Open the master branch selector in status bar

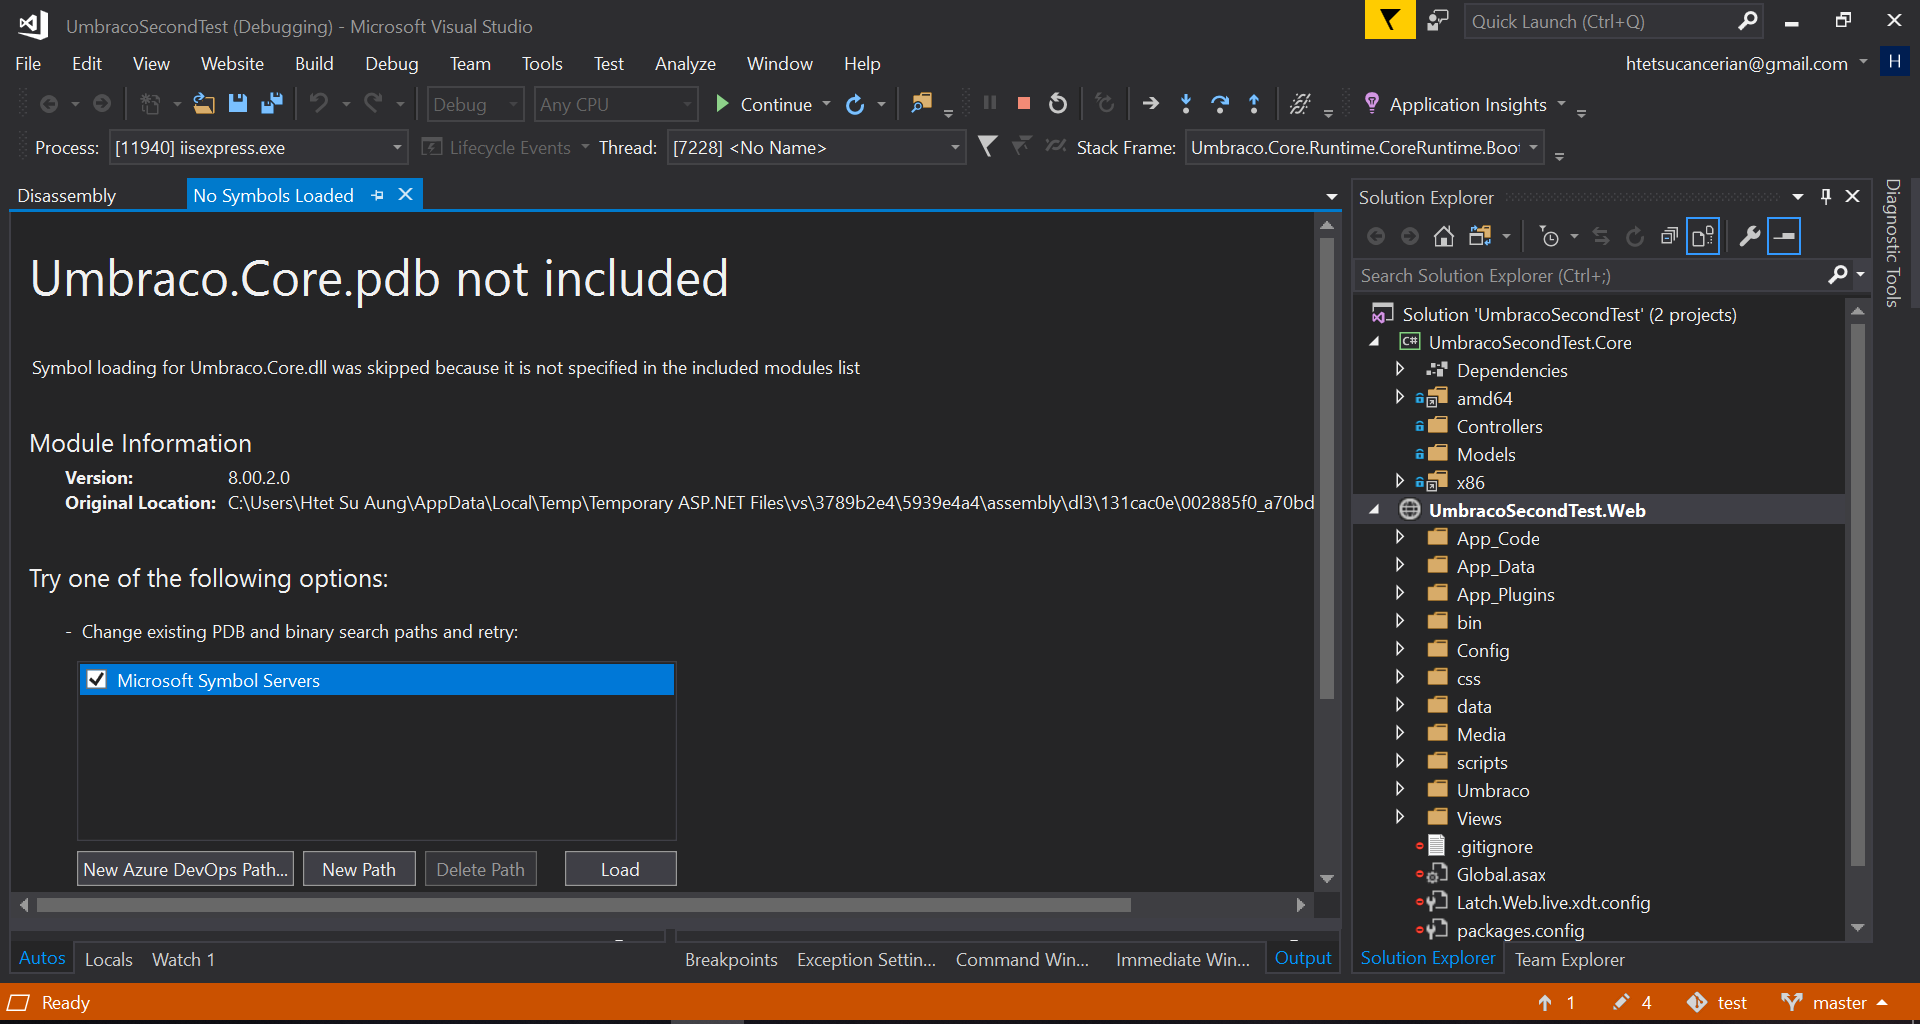(x=1837, y=1002)
